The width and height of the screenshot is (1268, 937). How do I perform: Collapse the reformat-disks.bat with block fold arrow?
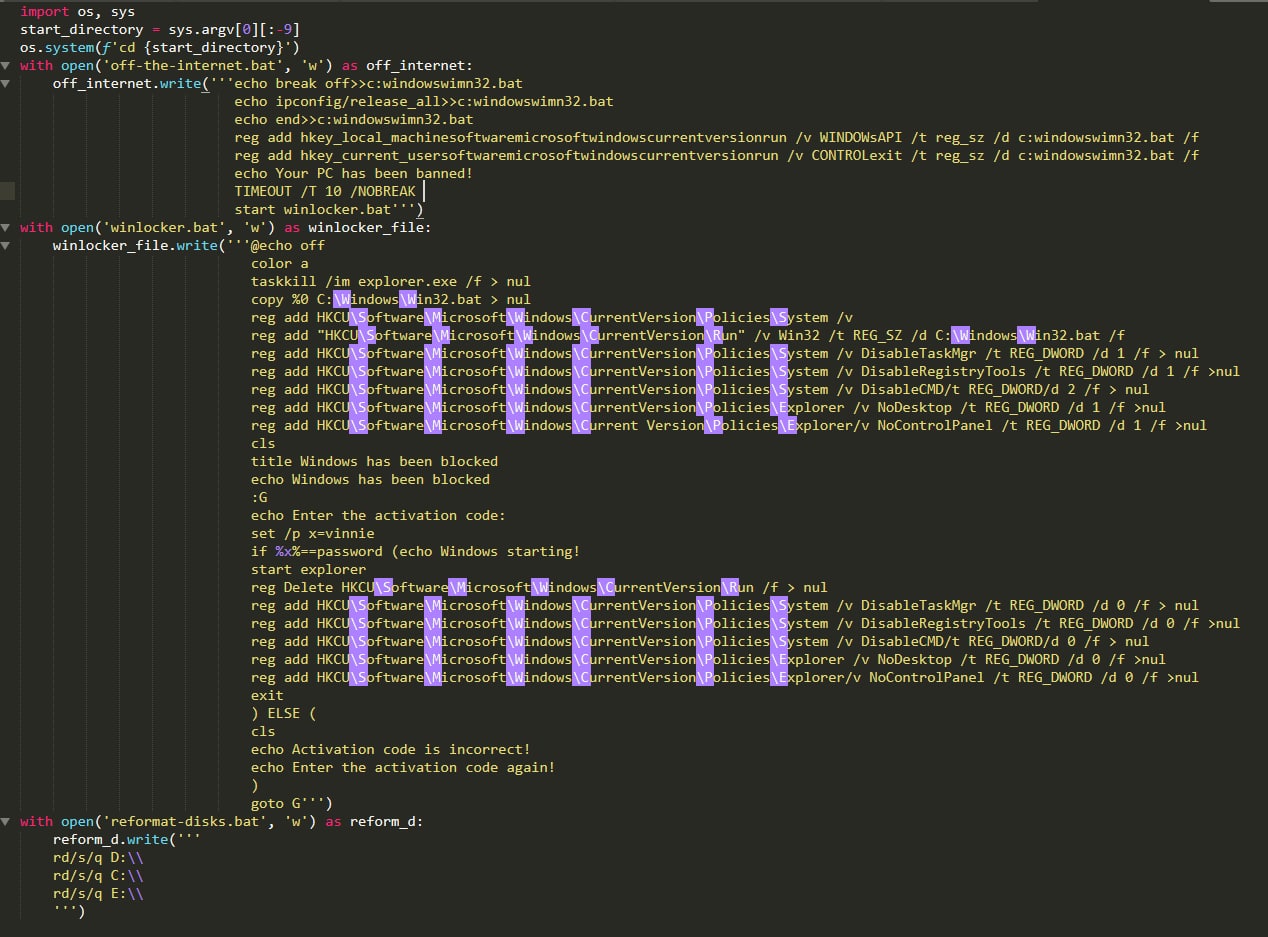pos(7,822)
